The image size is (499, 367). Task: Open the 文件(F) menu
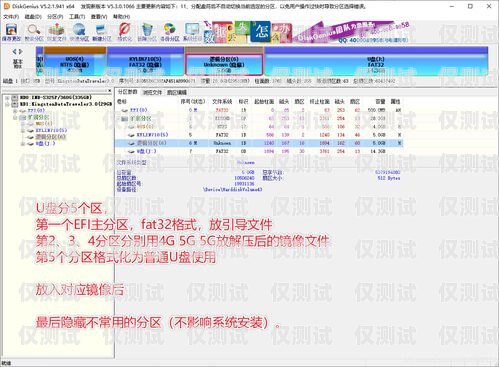click(11, 16)
